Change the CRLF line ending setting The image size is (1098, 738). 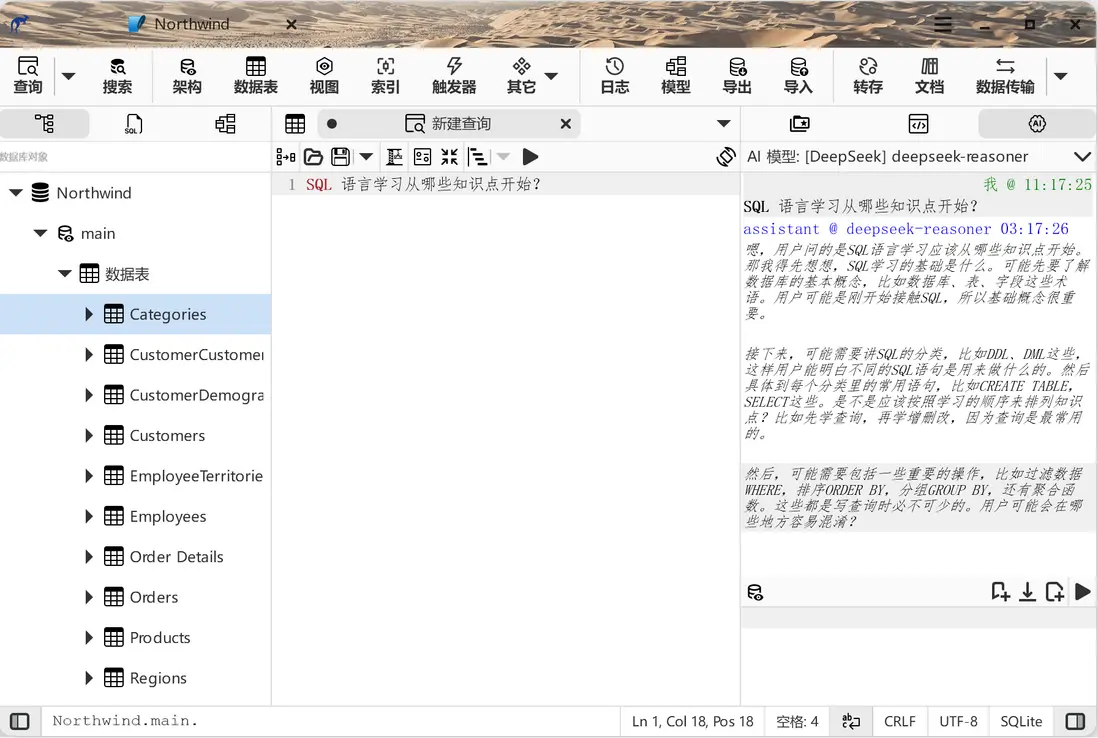point(899,720)
